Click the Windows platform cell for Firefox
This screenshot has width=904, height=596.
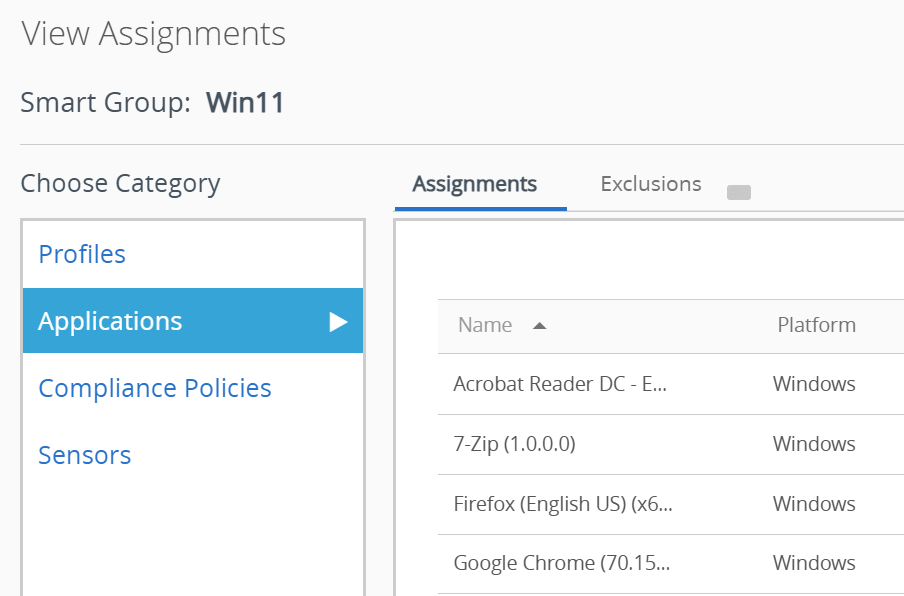click(814, 504)
